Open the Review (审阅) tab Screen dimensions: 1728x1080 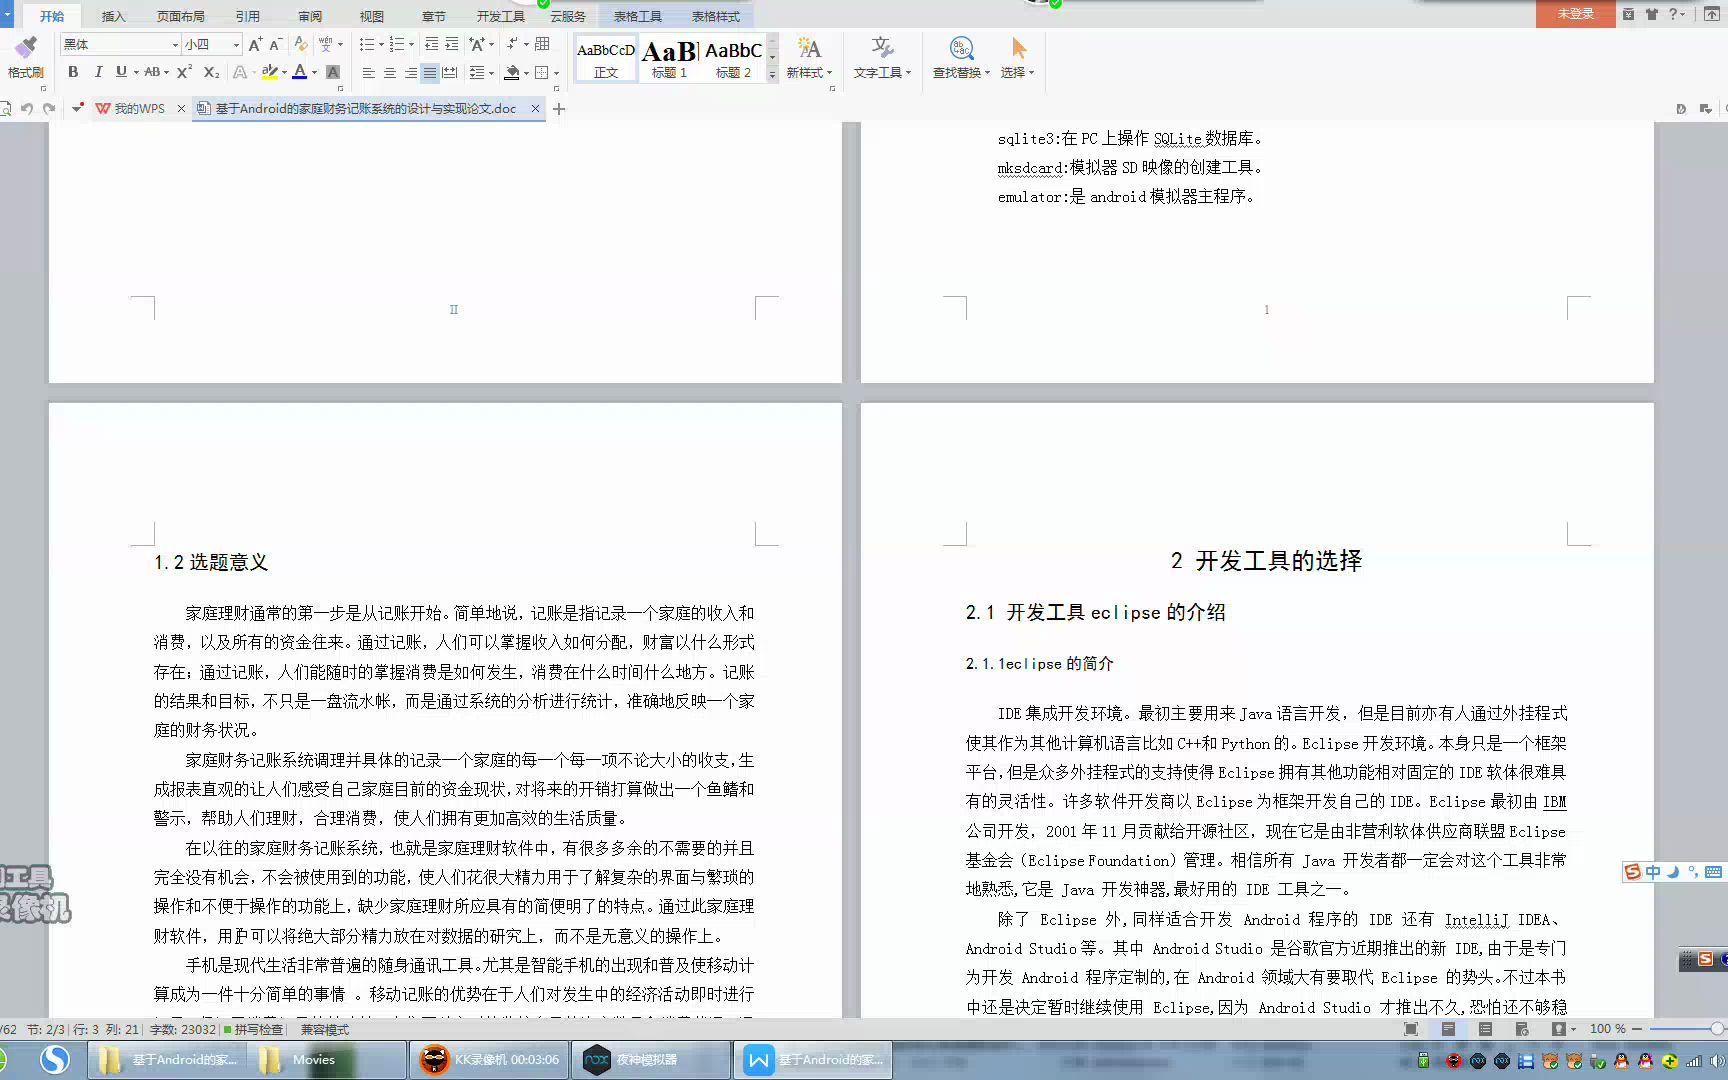[310, 16]
